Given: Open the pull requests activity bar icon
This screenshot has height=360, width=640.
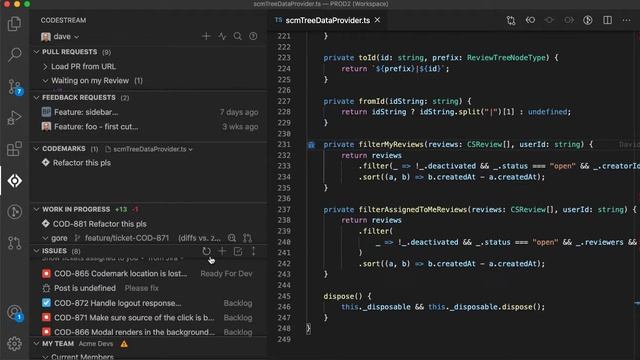Looking at the screenshot, I should [14, 243].
